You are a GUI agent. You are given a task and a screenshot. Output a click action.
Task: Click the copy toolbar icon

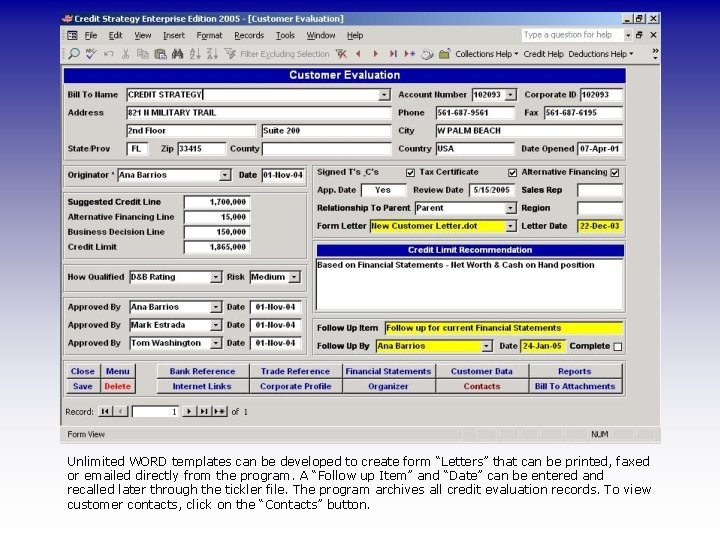pos(143,54)
